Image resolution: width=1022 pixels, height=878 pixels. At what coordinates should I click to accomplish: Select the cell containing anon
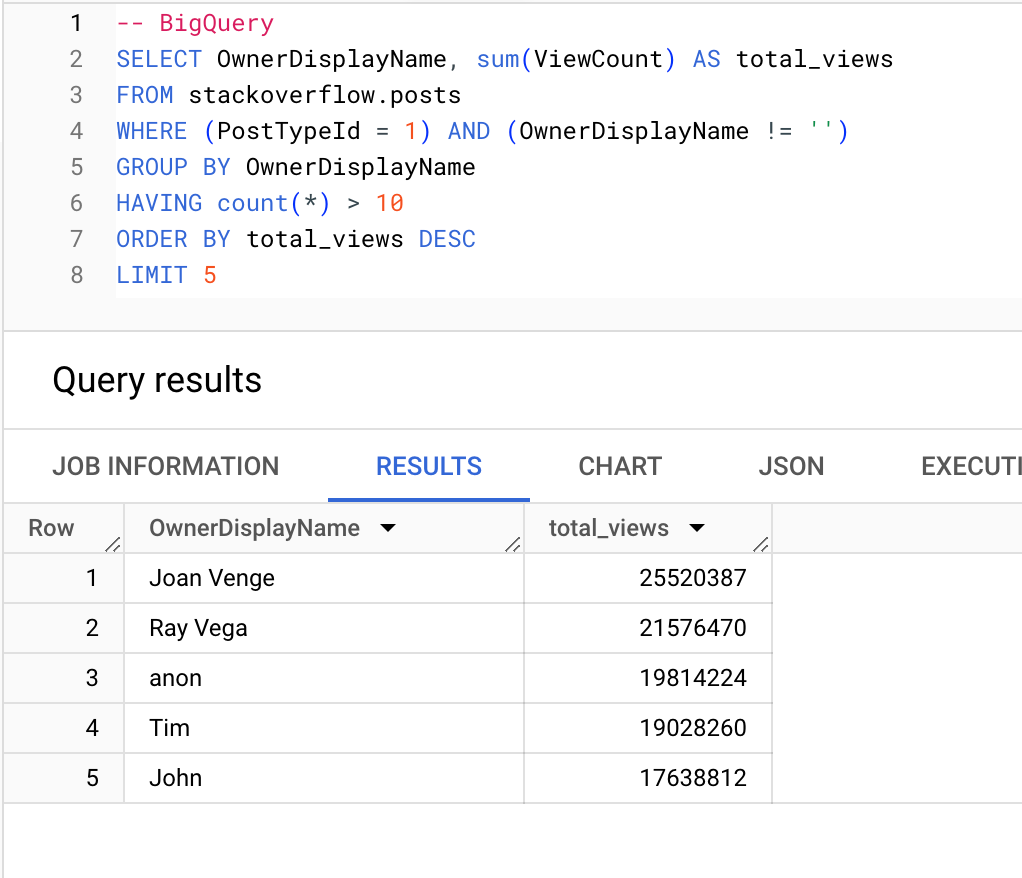176,678
